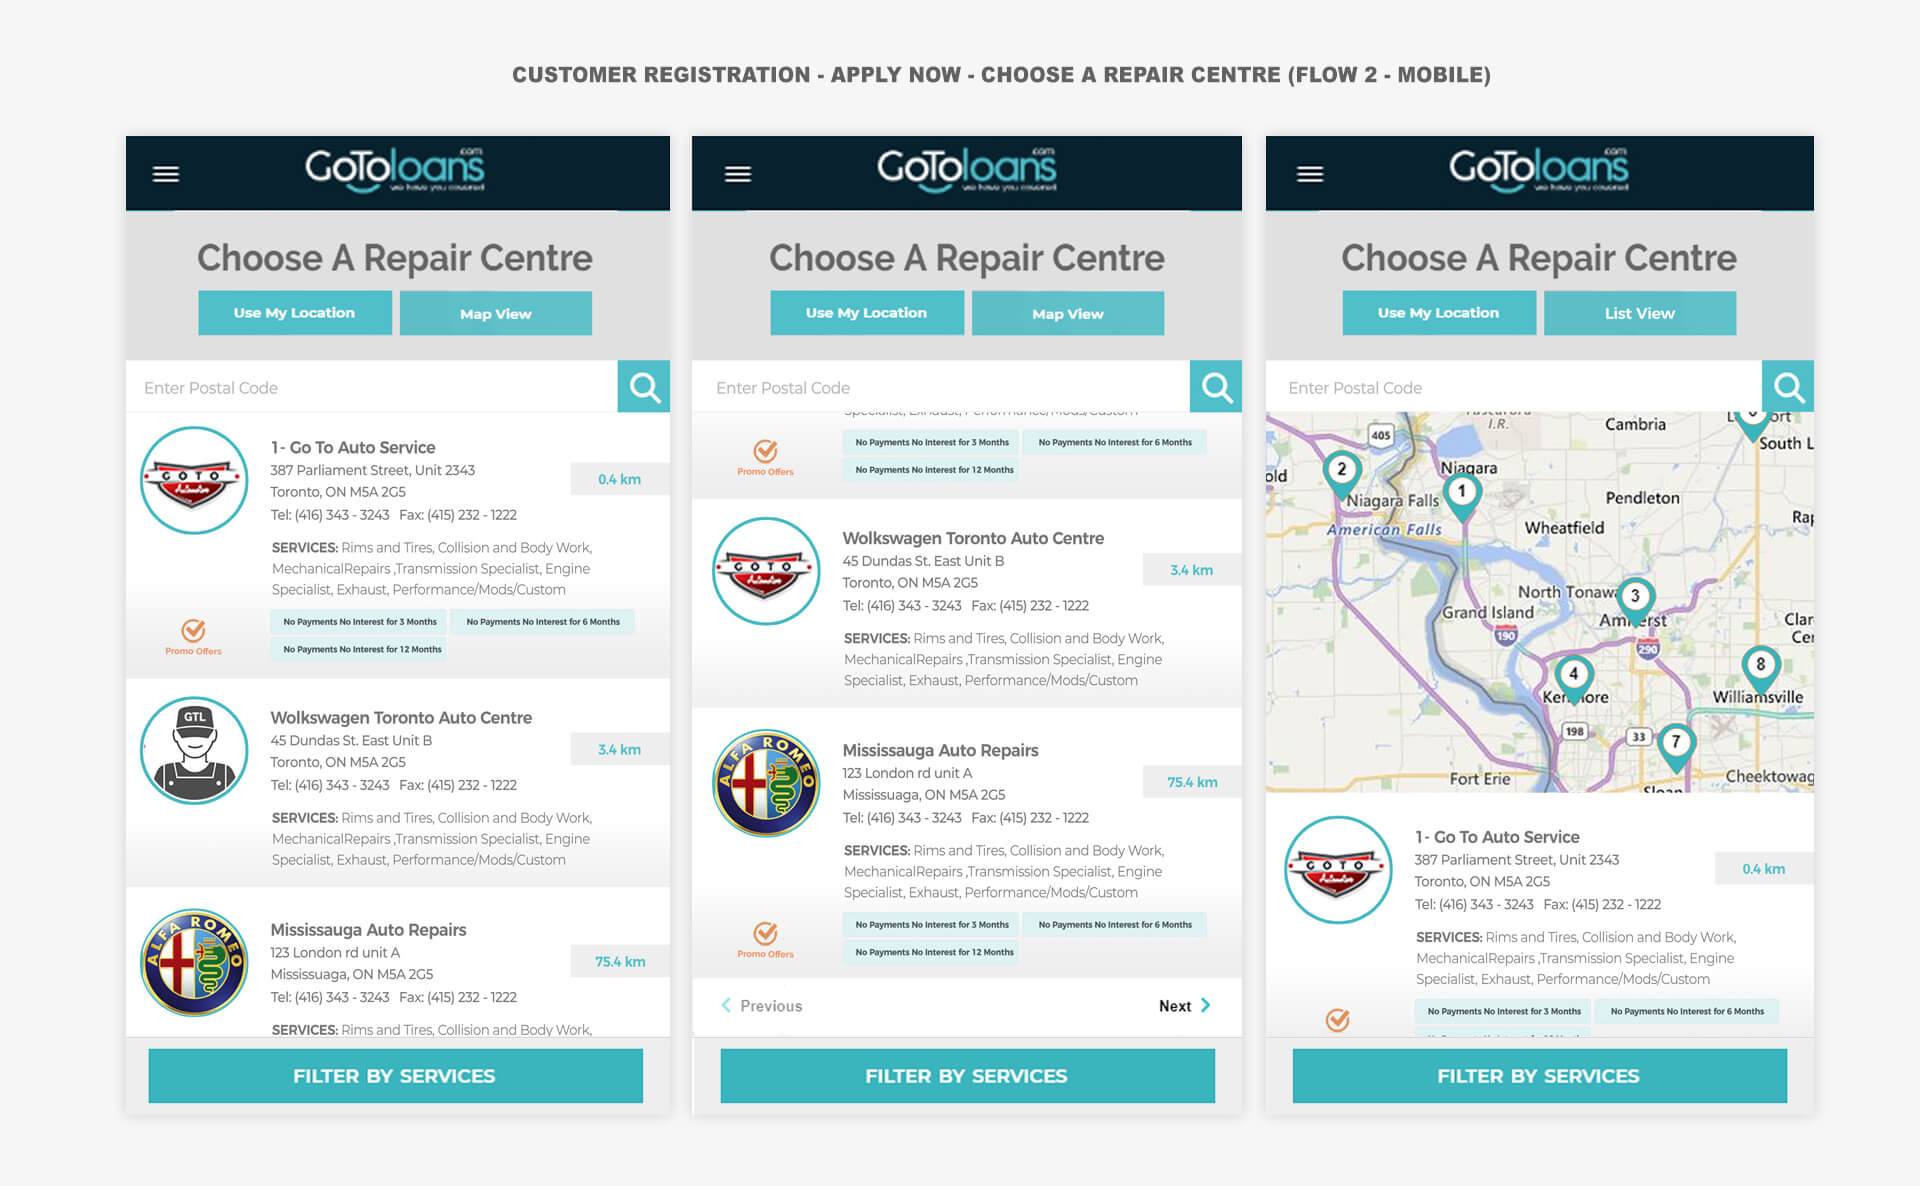The height and width of the screenshot is (1186, 1920).
Task: Click 3.4 km distance badge, middle screen
Action: (1192, 570)
